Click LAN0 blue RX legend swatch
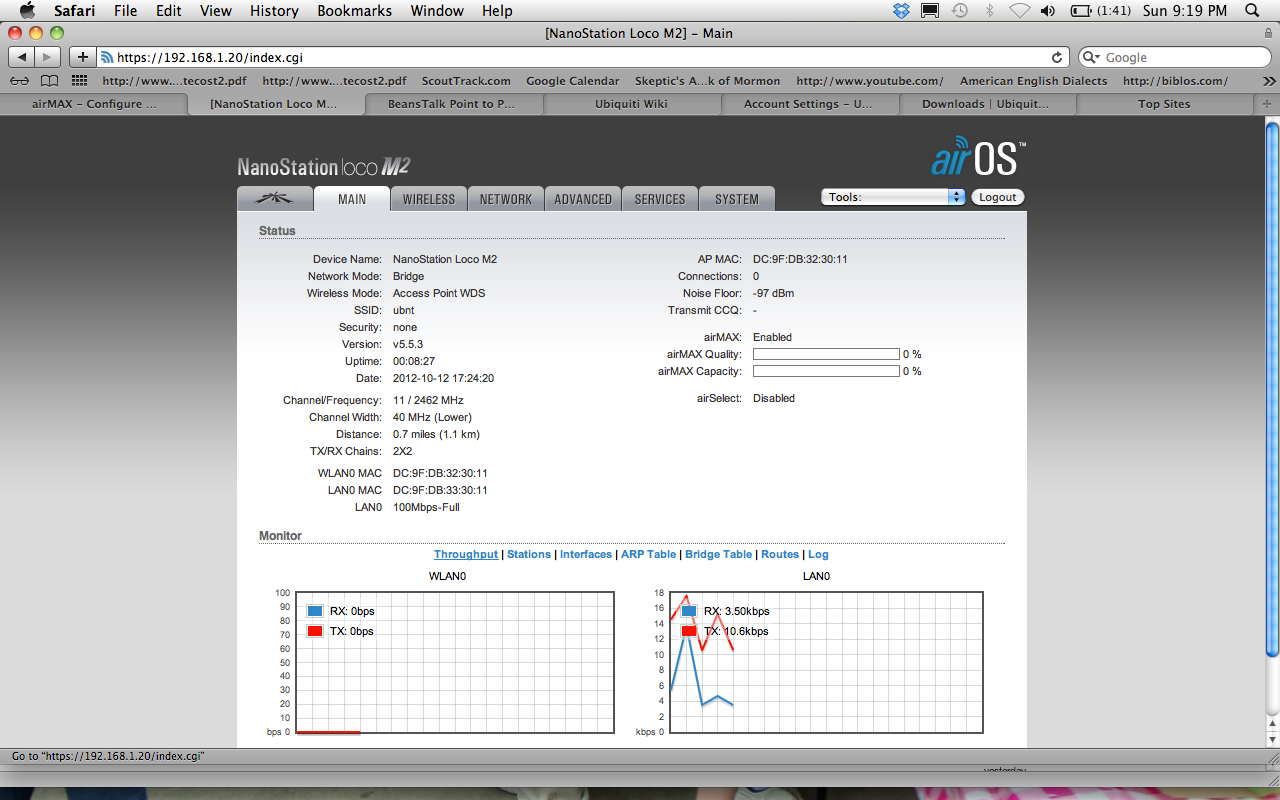The height and width of the screenshot is (800, 1280). tap(689, 611)
